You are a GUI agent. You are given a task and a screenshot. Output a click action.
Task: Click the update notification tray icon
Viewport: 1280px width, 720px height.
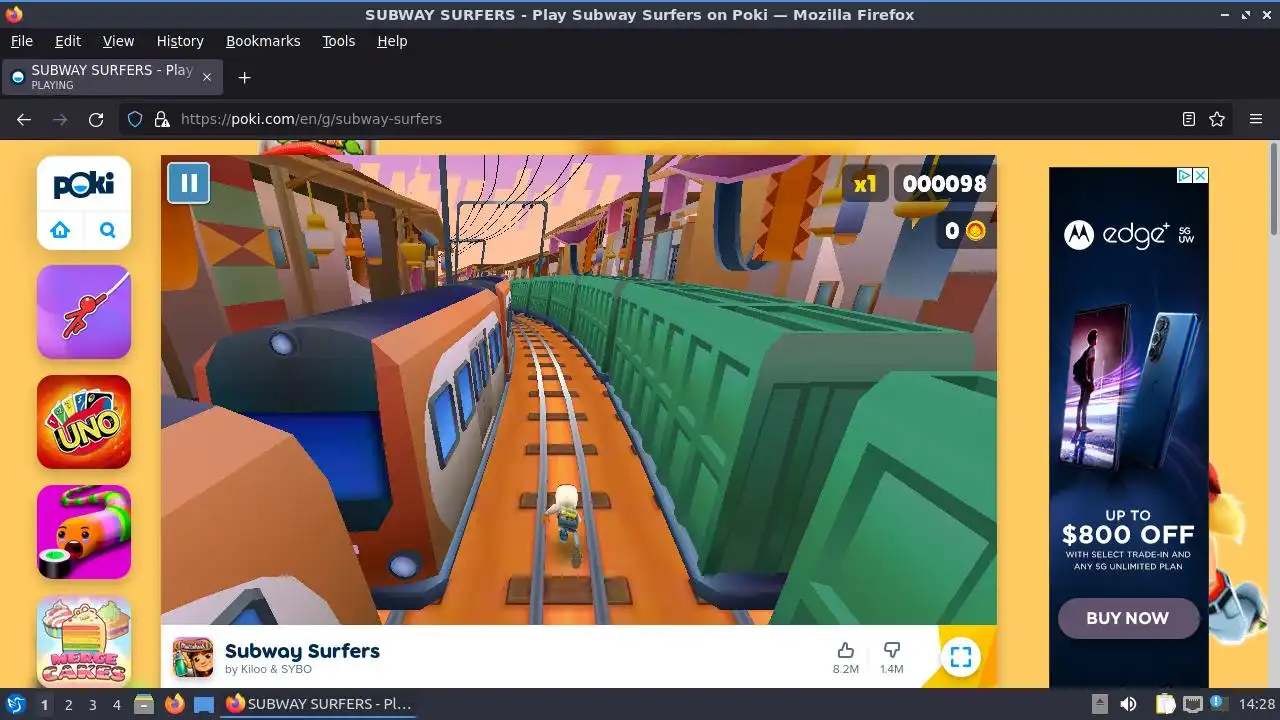[1219, 704]
